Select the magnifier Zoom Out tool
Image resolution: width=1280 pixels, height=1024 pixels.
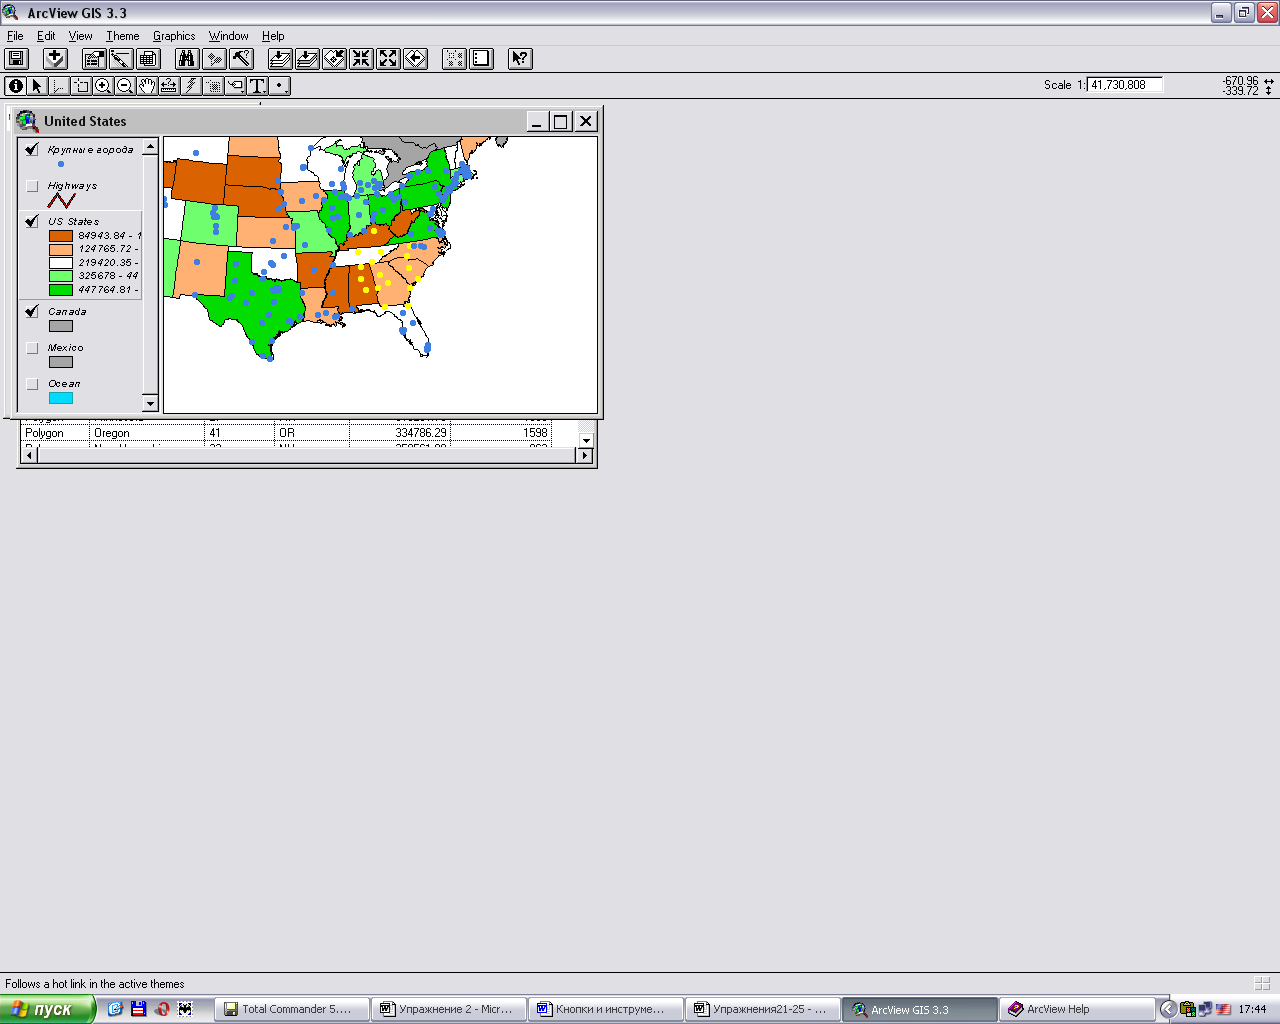pyautogui.click(x=125, y=86)
